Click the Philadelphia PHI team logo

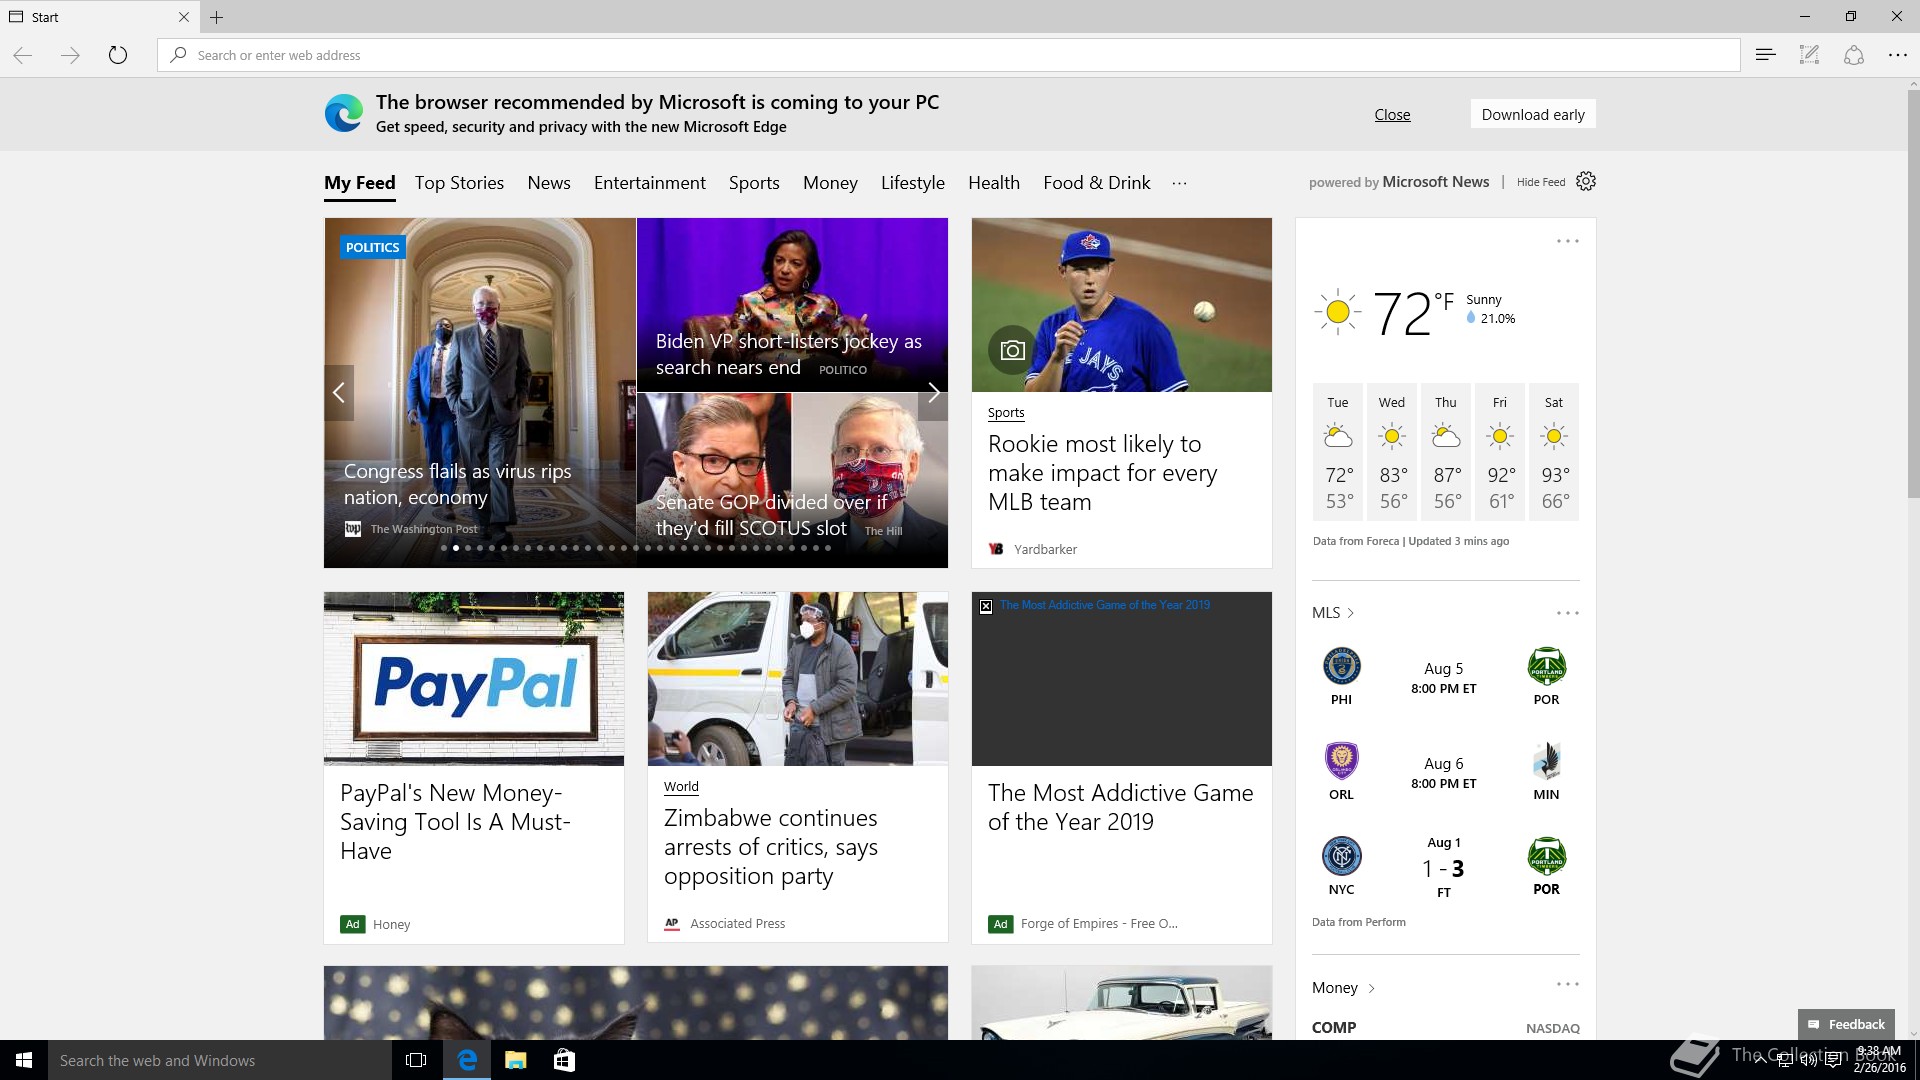[1341, 666]
